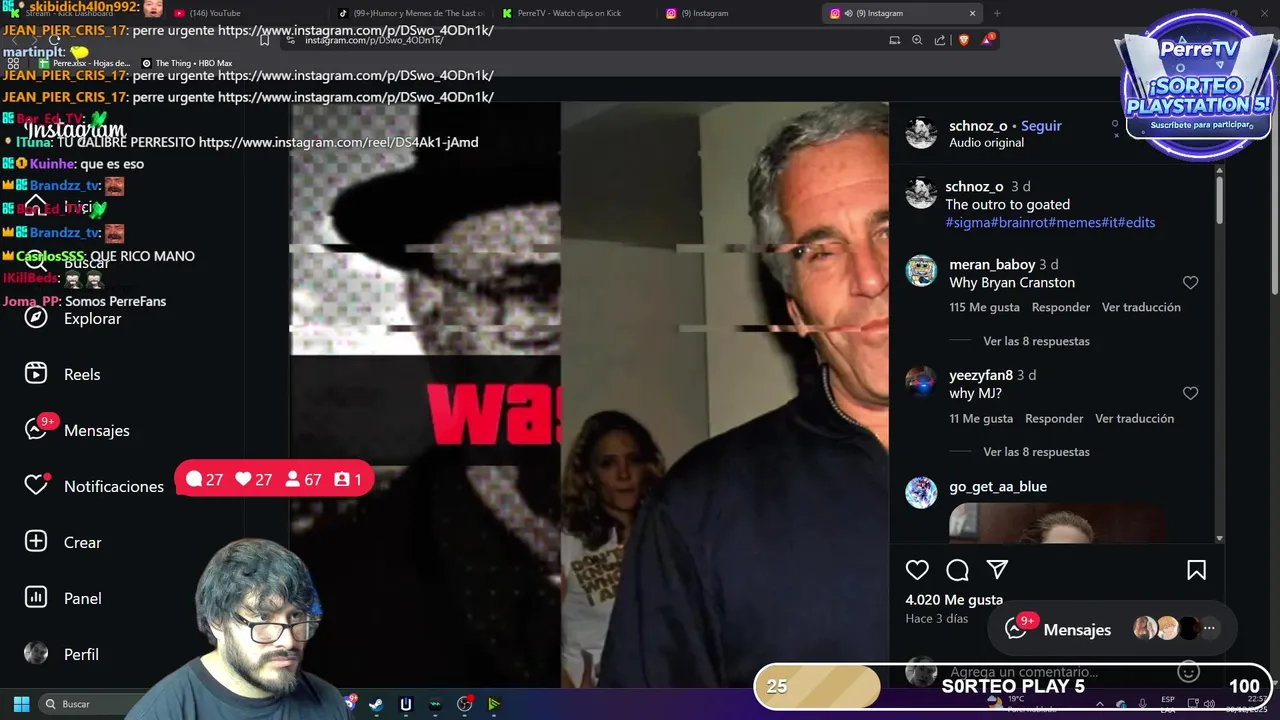This screenshot has height=720, width=1280.
Task: Open the Panel chart icon
Action: (36, 598)
